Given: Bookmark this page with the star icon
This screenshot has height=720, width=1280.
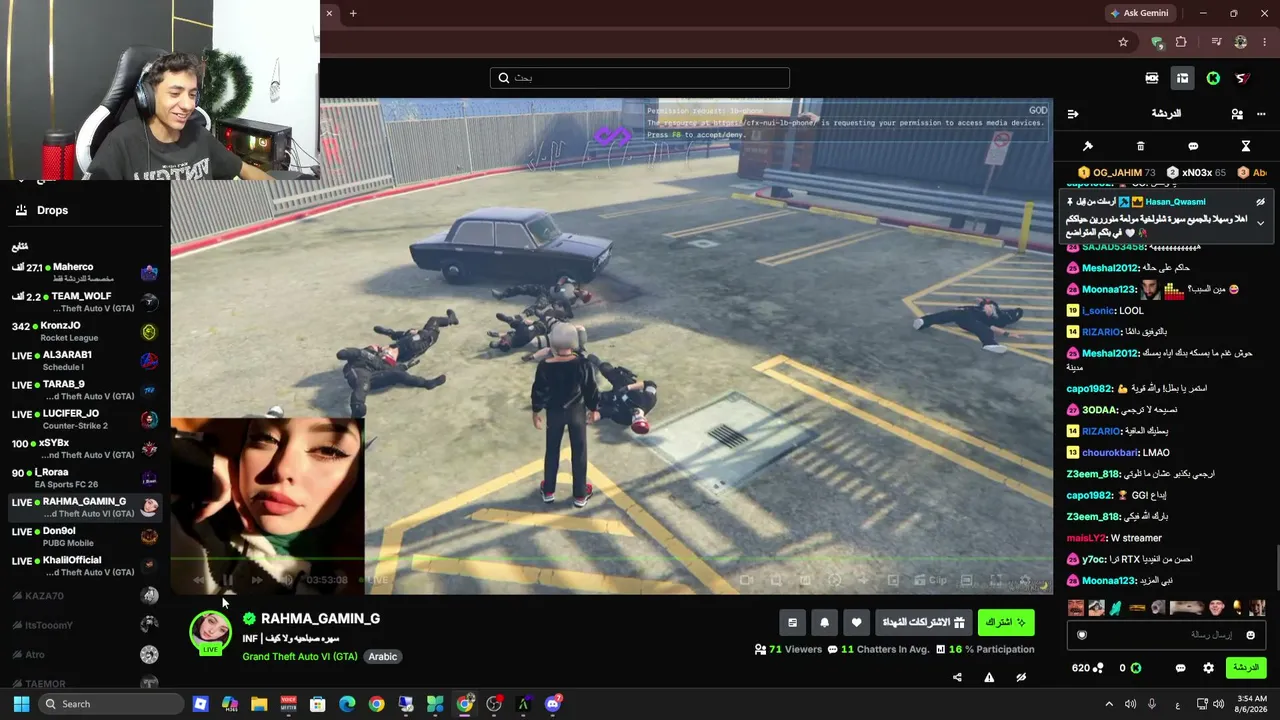Looking at the screenshot, I should point(1123,42).
